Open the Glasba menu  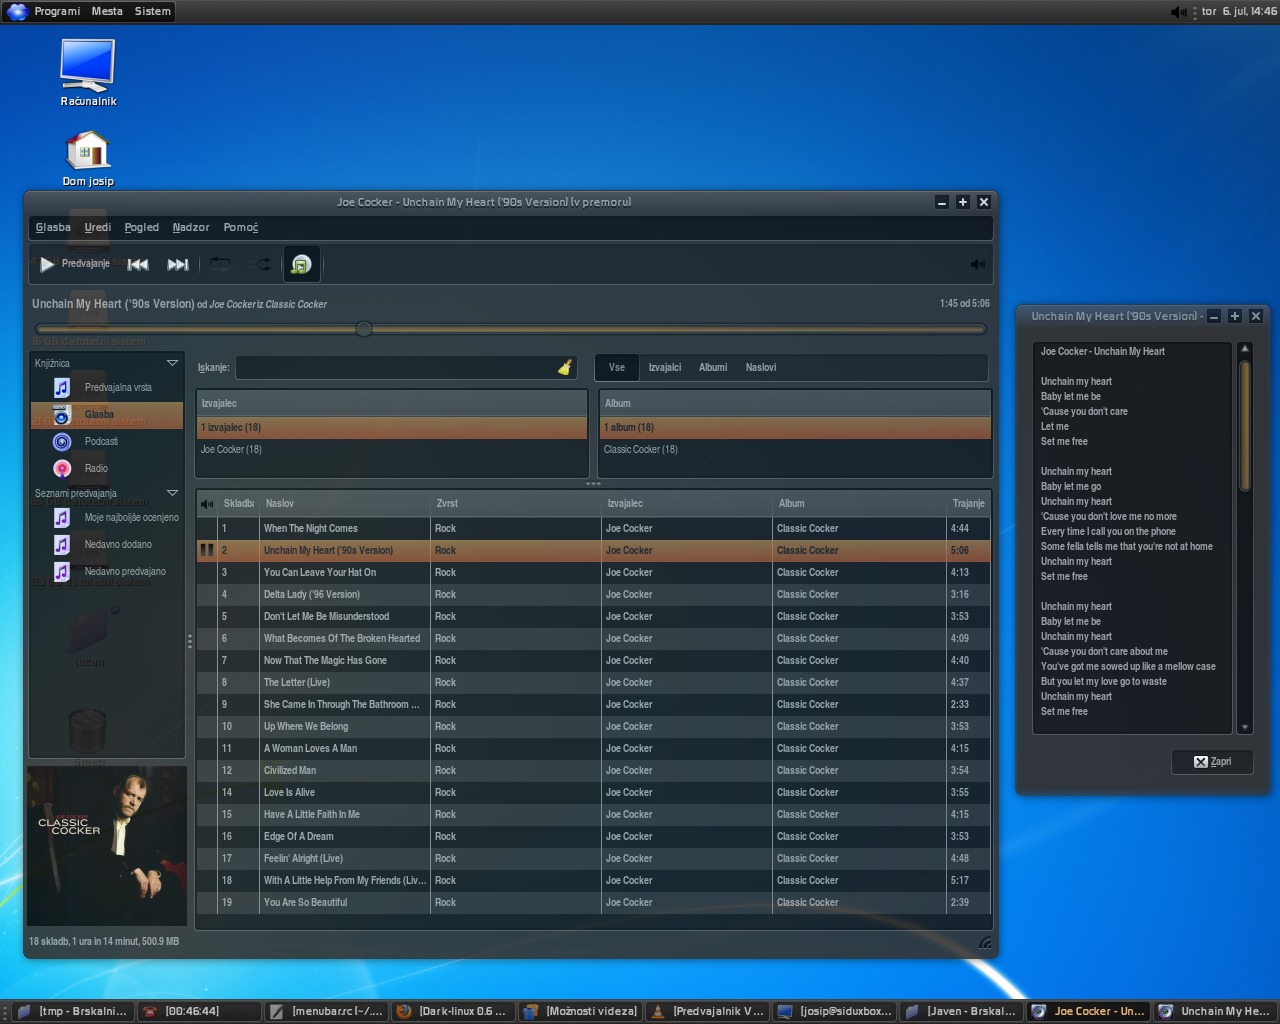coord(53,227)
